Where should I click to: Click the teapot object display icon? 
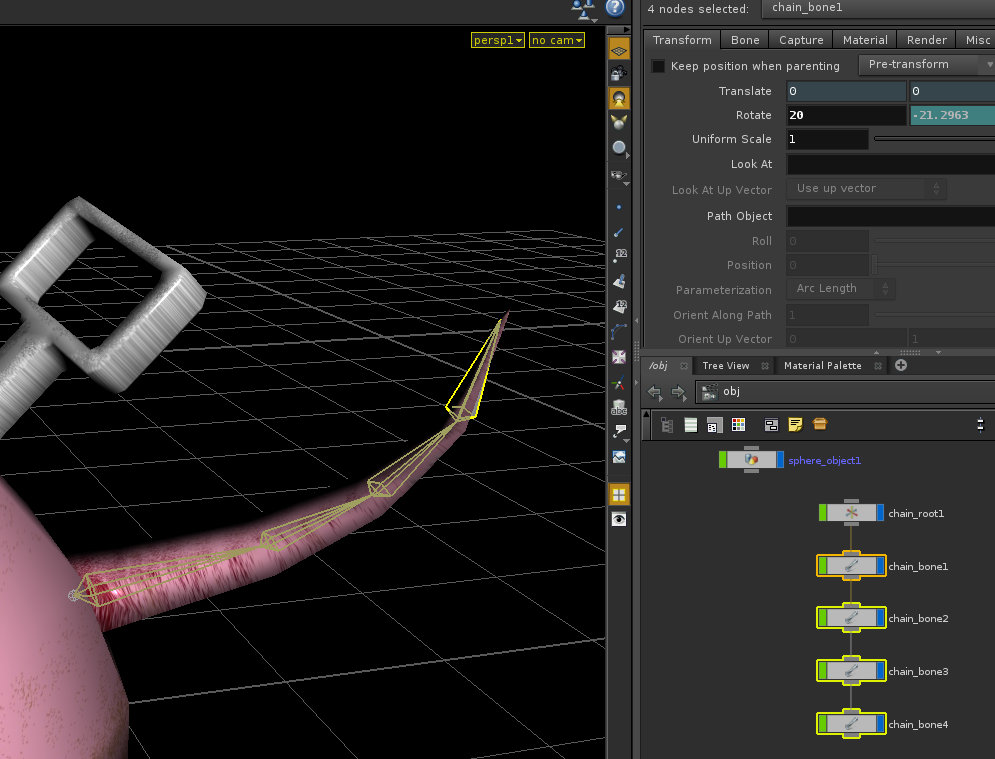pyautogui.click(x=619, y=176)
